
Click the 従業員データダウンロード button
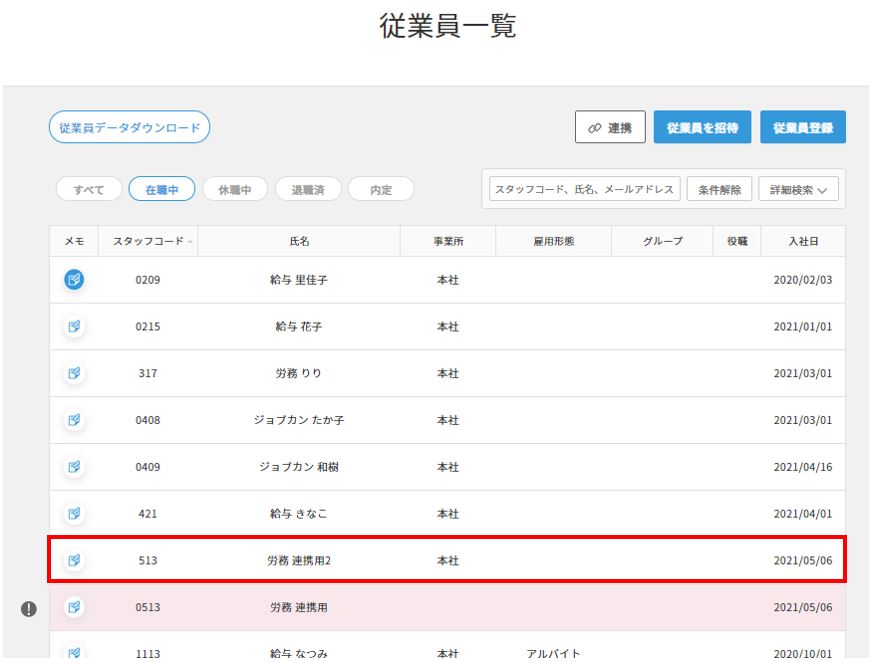coord(129,127)
